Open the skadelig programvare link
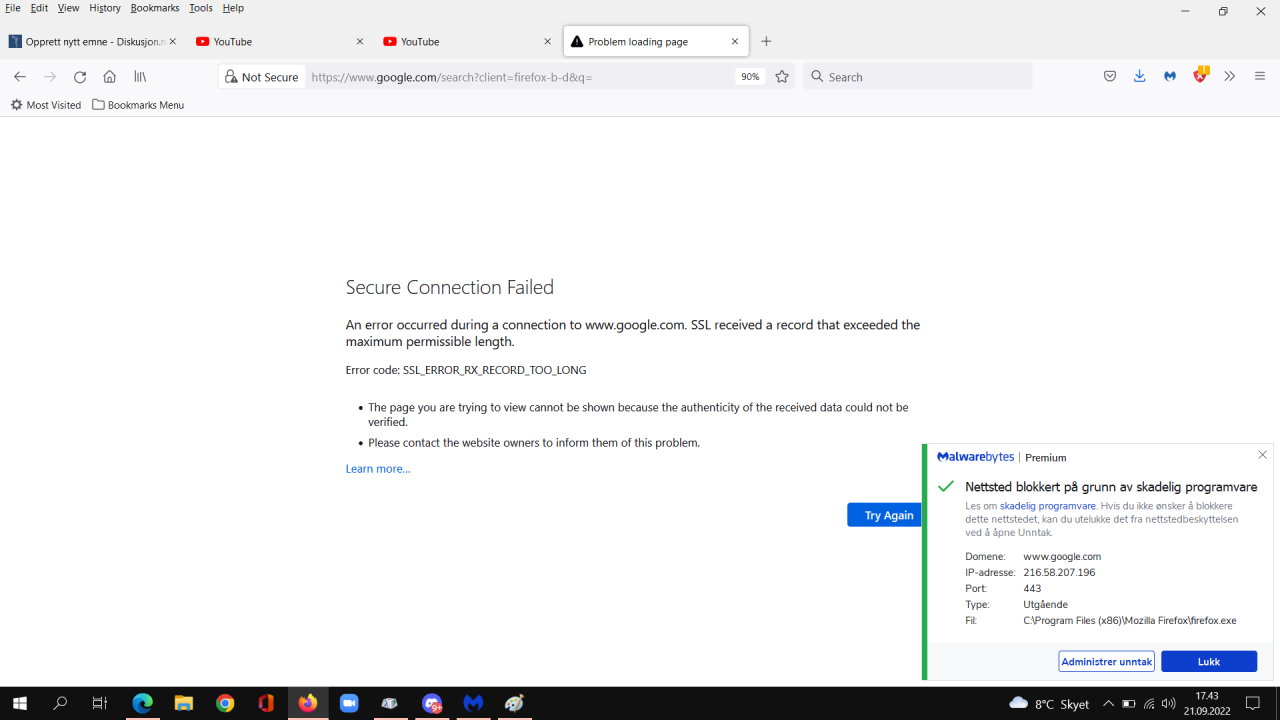 [x=1048, y=507]
